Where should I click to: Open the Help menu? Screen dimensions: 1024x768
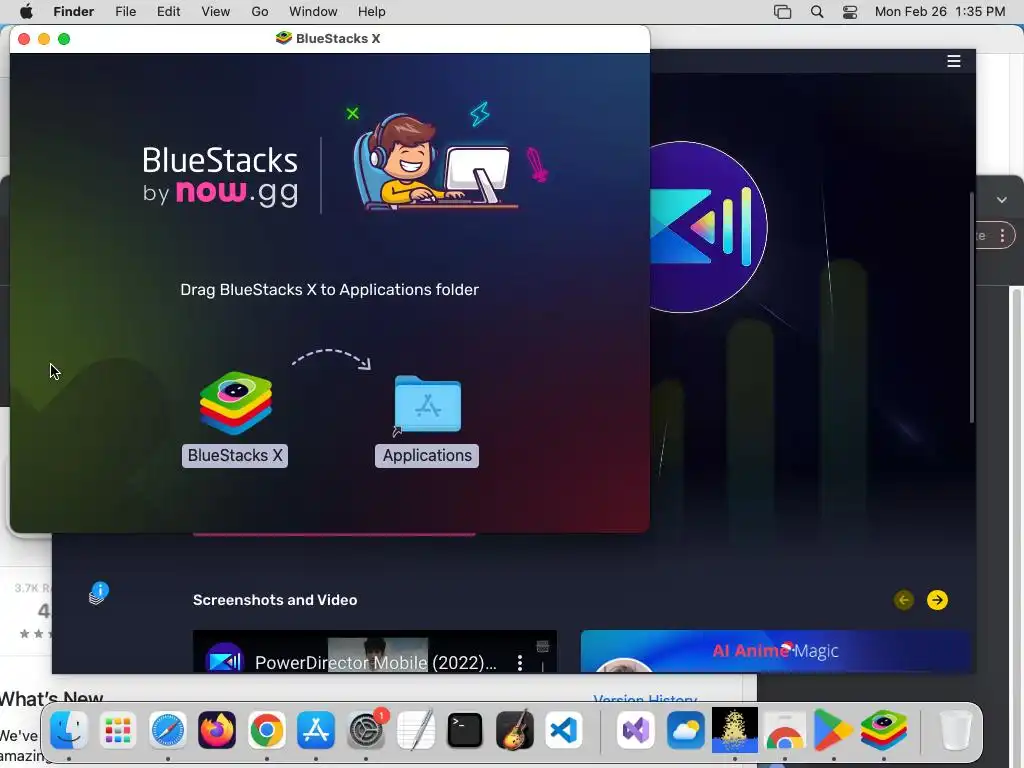(x=372, y=12)
